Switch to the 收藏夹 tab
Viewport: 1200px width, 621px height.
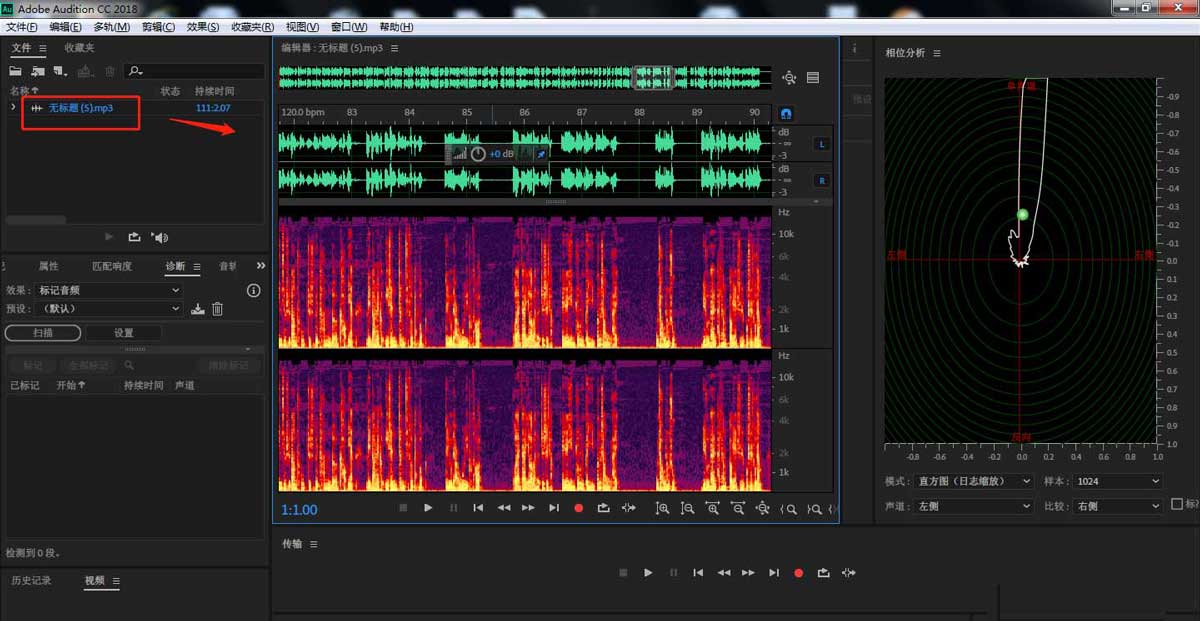(x=80, y=48)
